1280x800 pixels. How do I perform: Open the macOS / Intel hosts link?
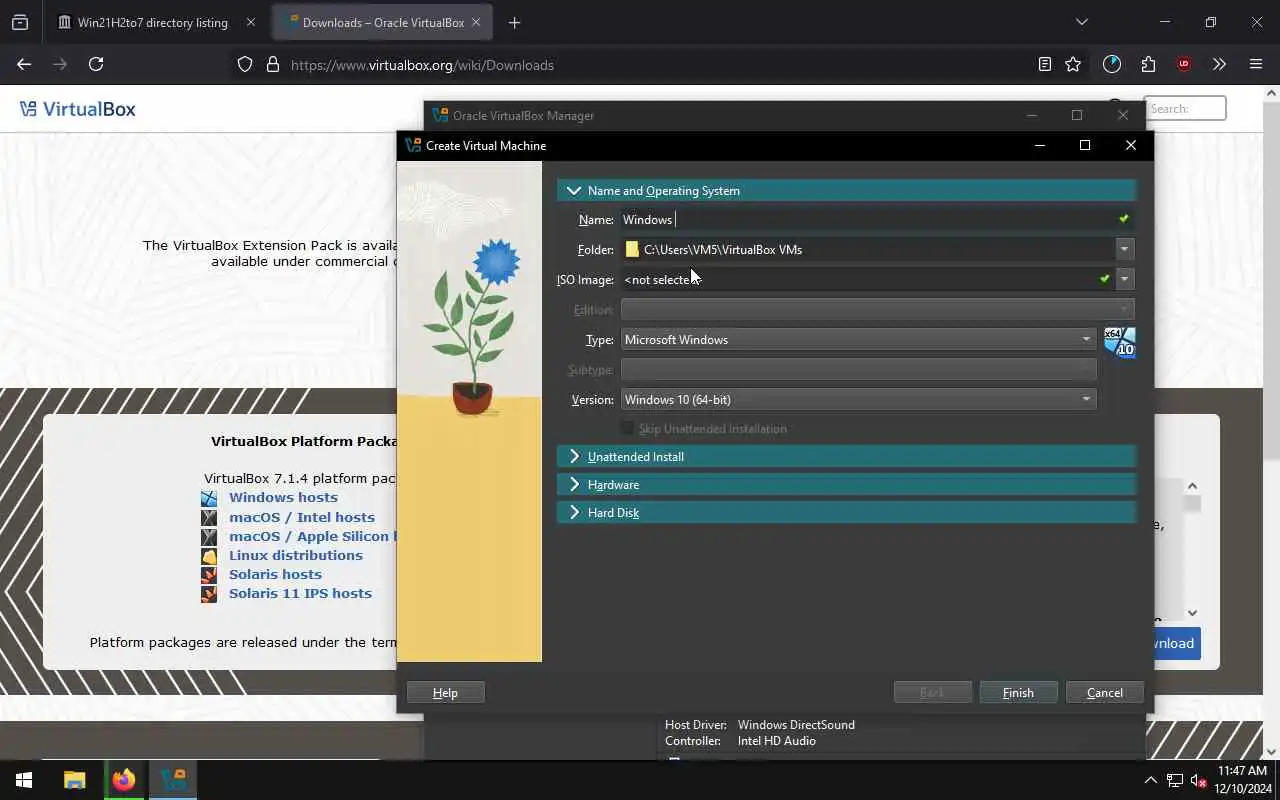pos(302,517)
